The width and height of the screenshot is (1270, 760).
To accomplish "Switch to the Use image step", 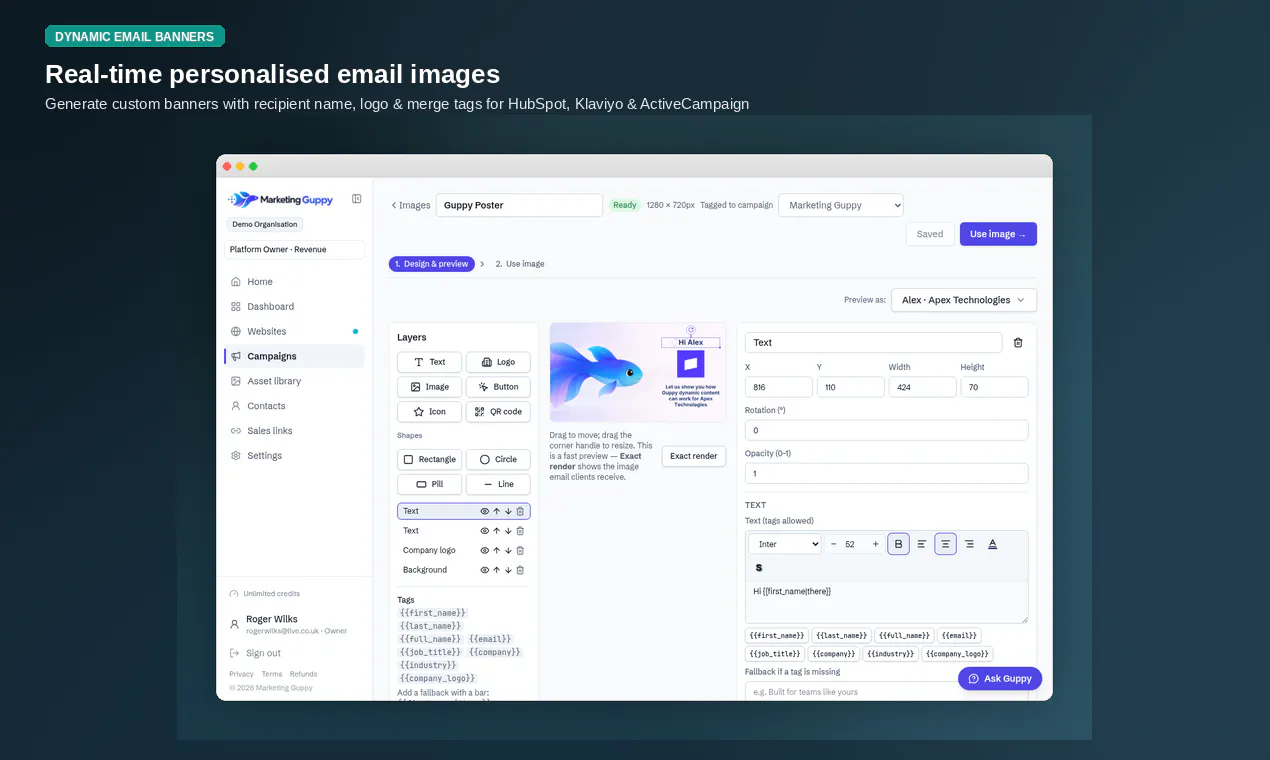I will [520, 264].
